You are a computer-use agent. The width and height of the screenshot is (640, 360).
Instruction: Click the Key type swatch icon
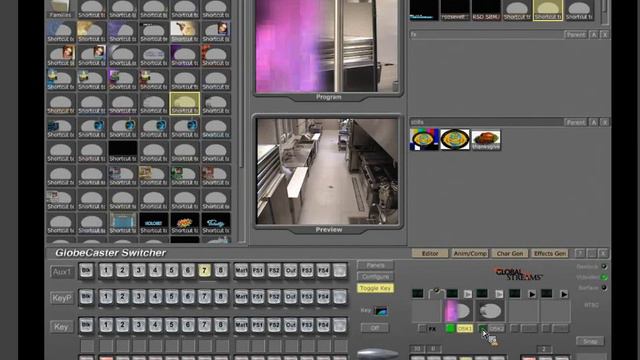coord(380,311)
